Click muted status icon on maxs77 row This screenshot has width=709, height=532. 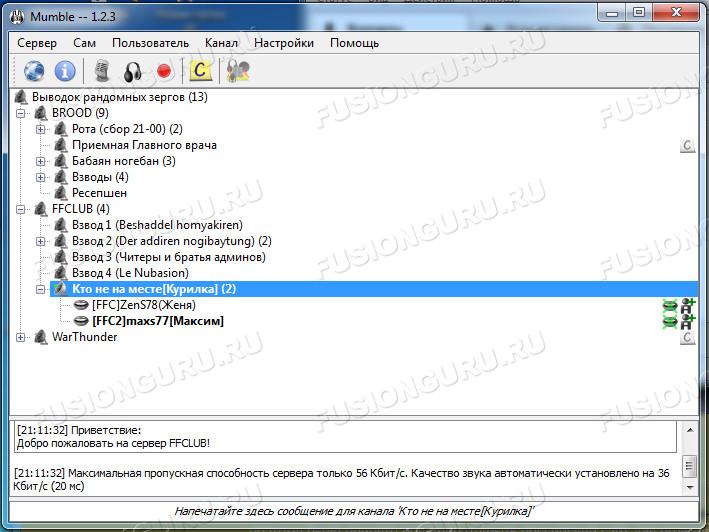(670, 322)
